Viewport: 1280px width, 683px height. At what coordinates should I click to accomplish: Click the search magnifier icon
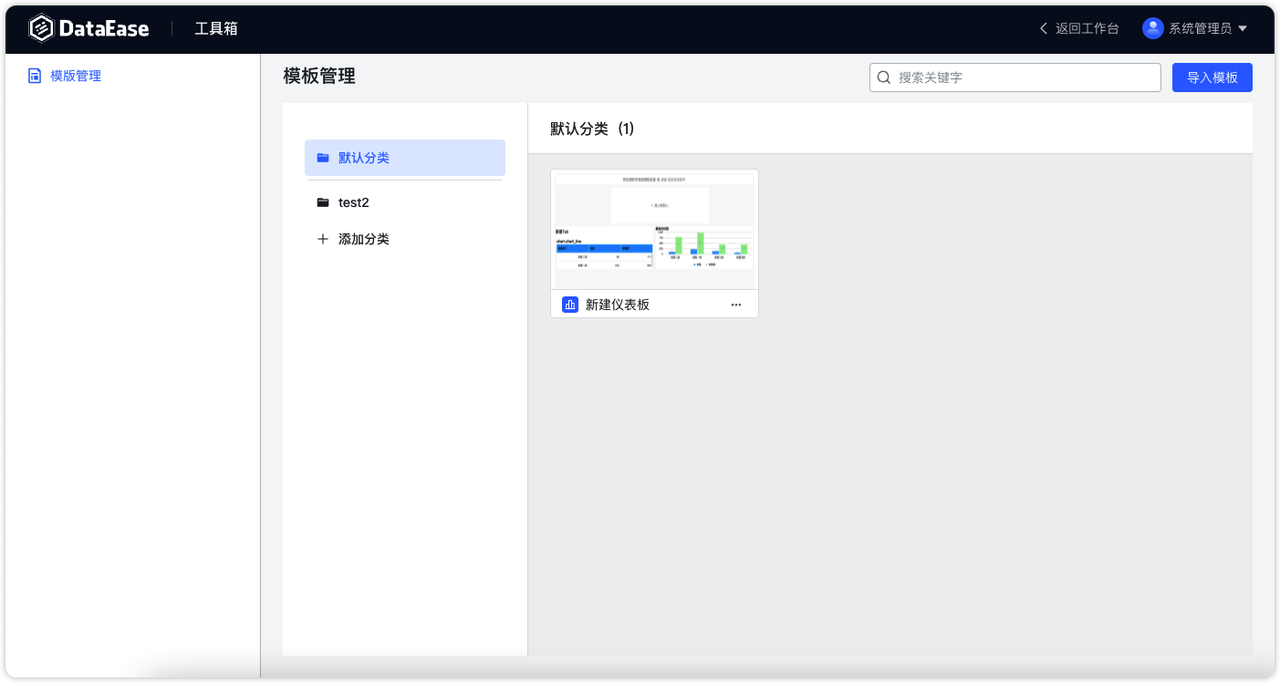tap(884, 77)
